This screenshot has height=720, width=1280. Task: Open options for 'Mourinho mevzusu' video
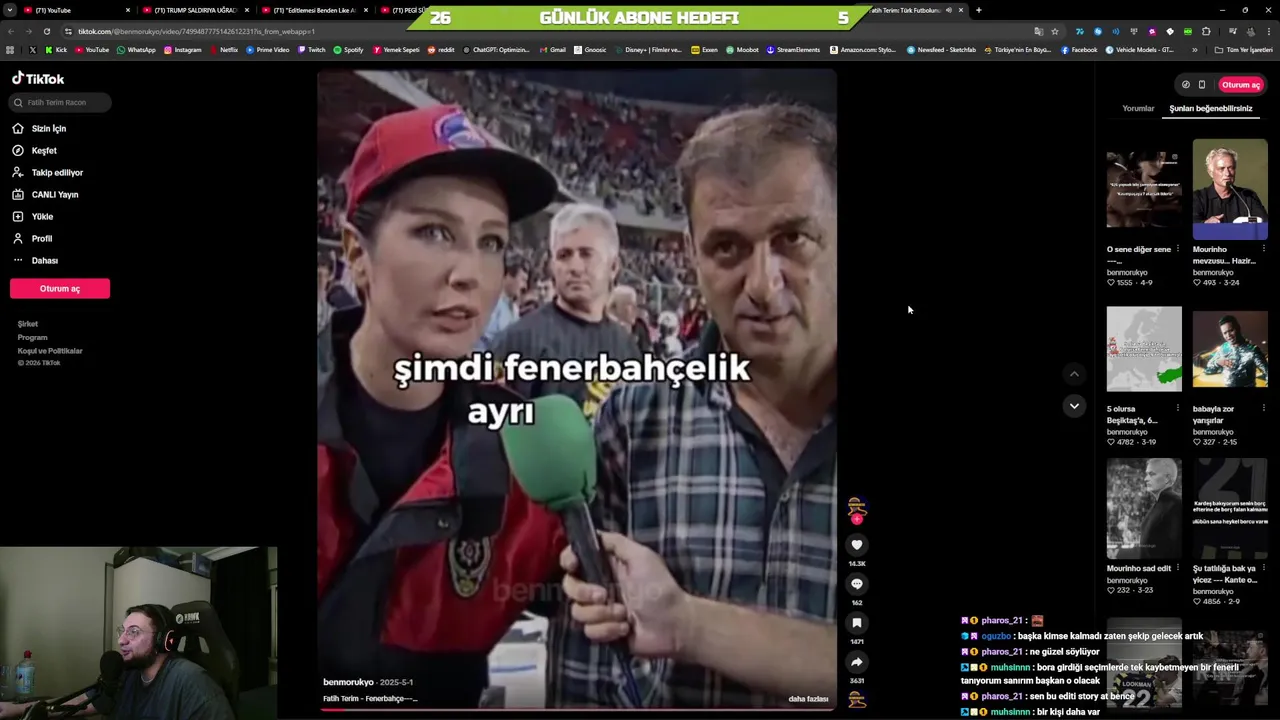pyautogui.click(x=1263, y=249)
